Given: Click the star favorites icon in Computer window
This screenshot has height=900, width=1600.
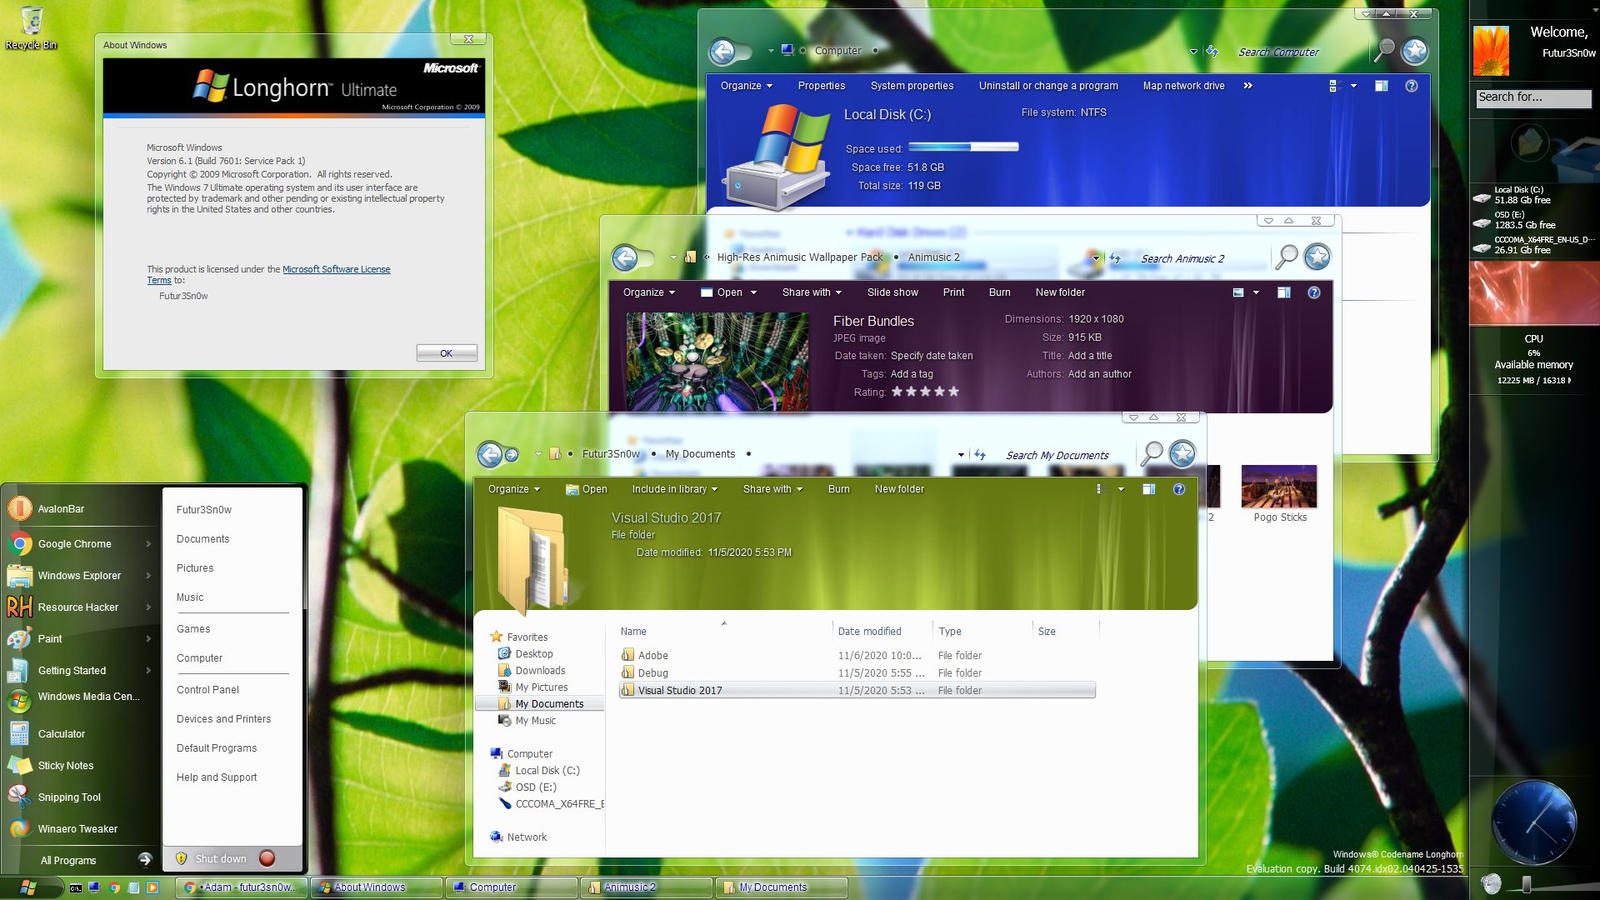Looking at the screenshot, I should pos(1415,51).
